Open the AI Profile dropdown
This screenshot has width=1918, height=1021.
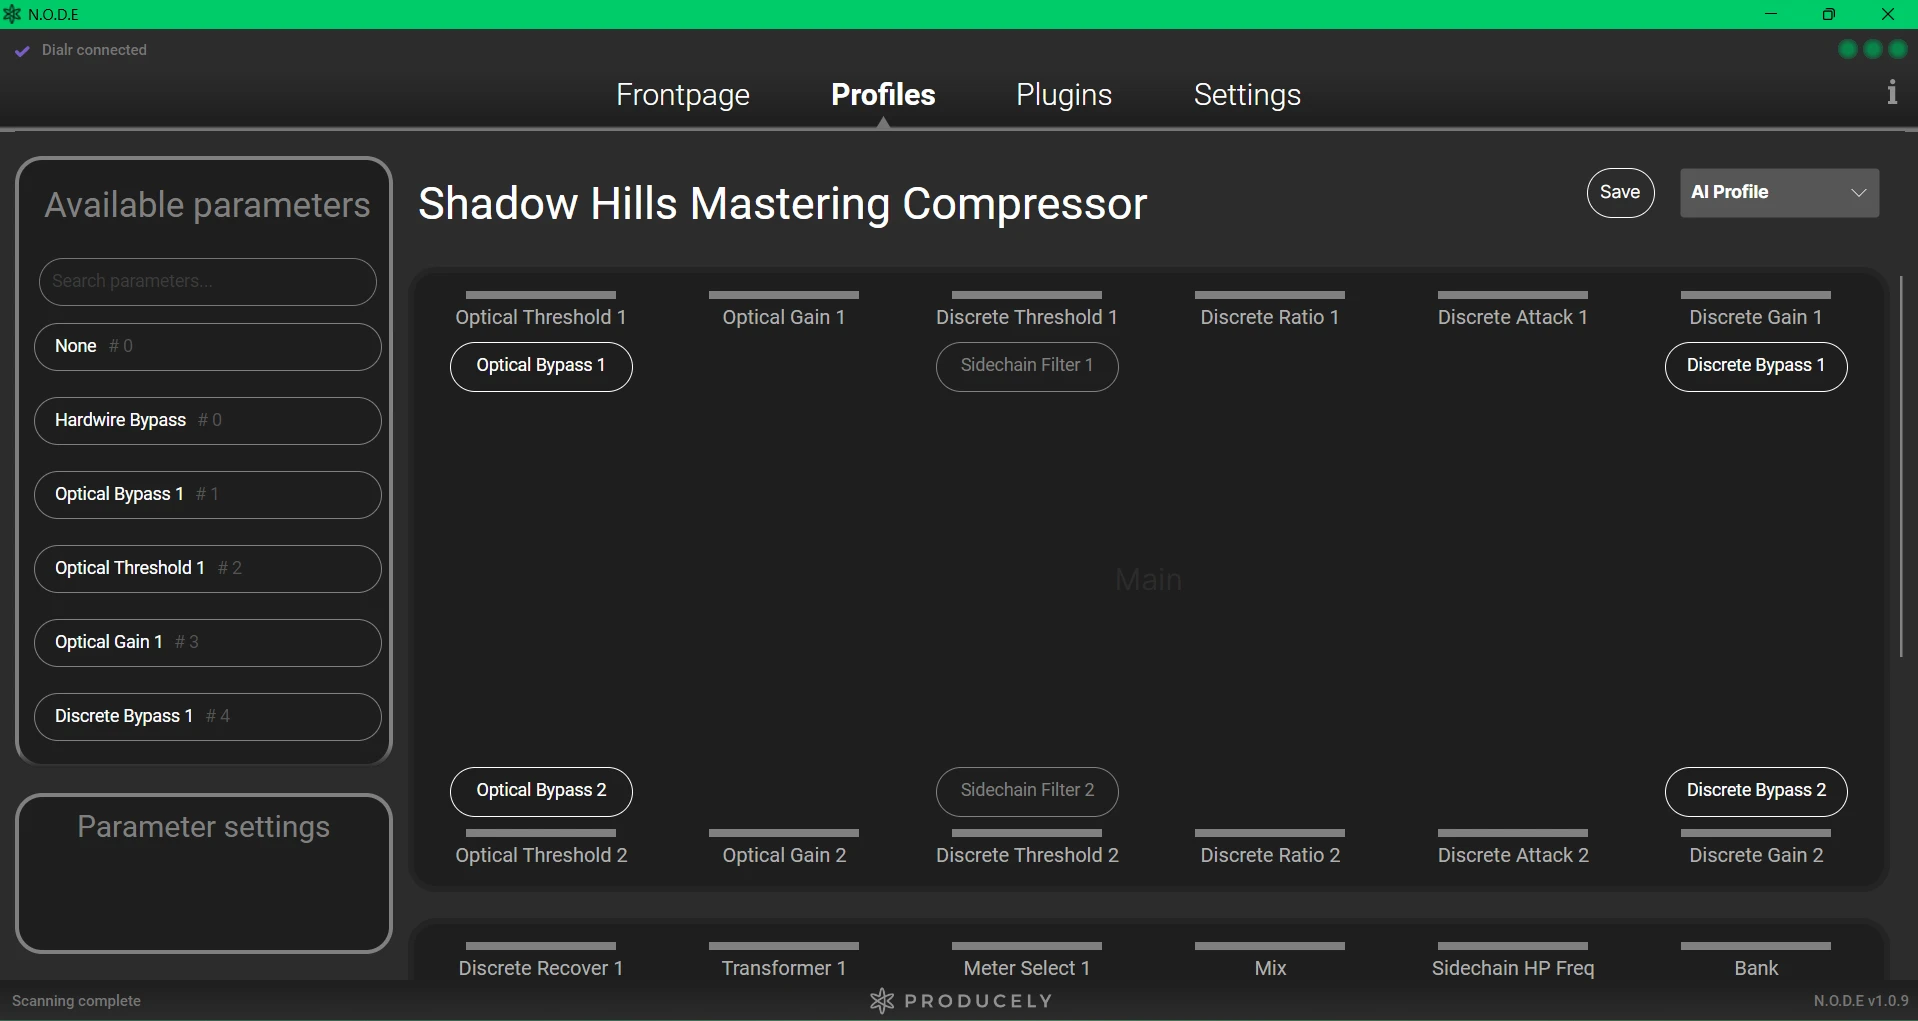coord(1779,192)
